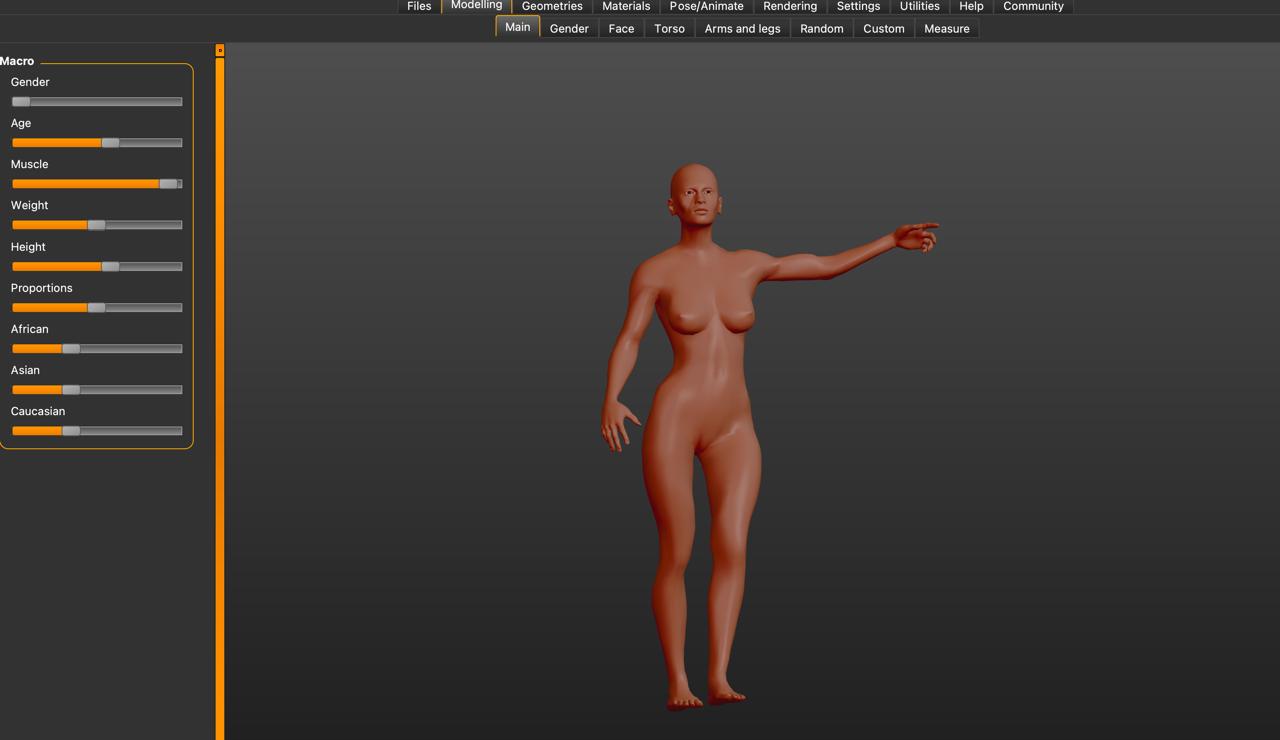This screenshot has height=740, width=1280.
Task: Click the Muscle slider handle
Action: pos(168,184)
